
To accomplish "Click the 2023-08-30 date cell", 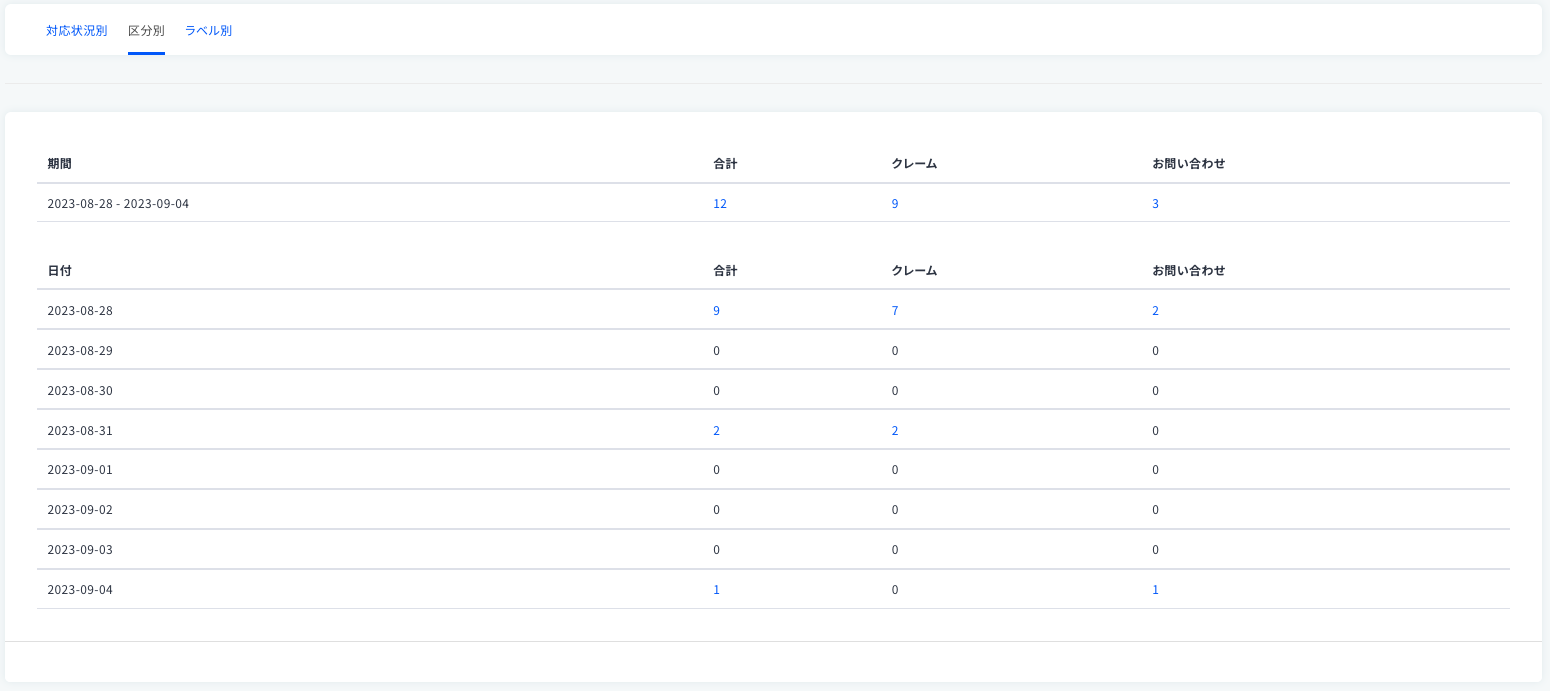I will click(x=80, y=391).
